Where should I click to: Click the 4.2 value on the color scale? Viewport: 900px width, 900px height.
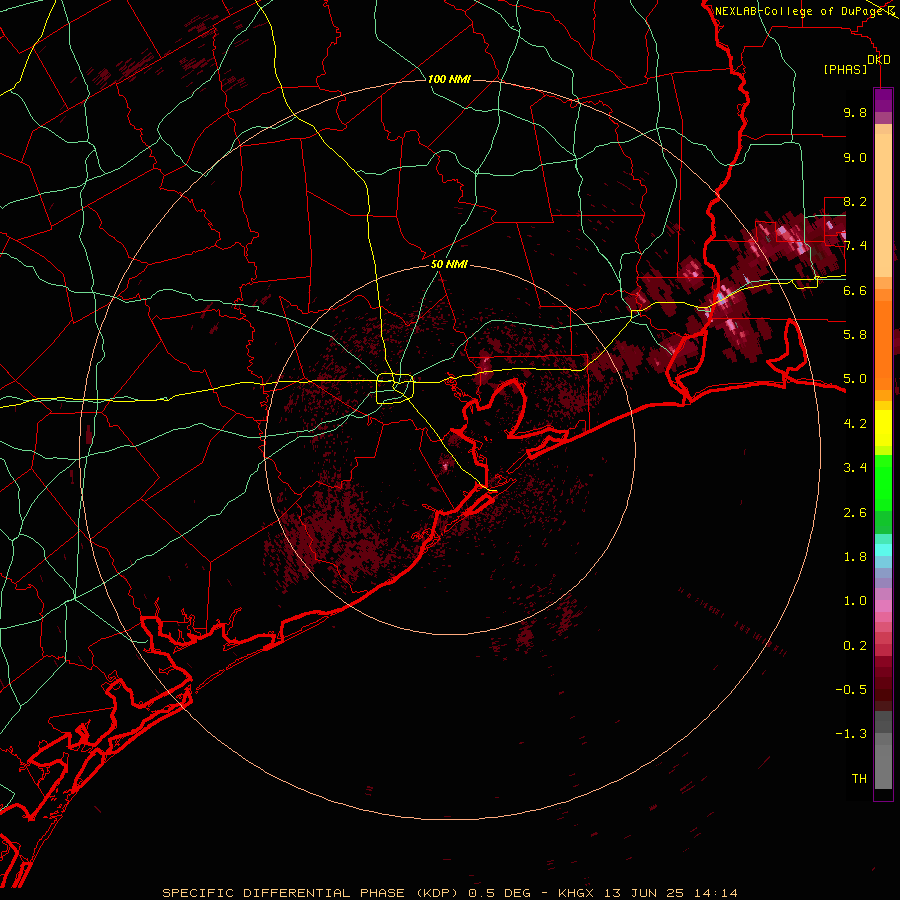855,424
